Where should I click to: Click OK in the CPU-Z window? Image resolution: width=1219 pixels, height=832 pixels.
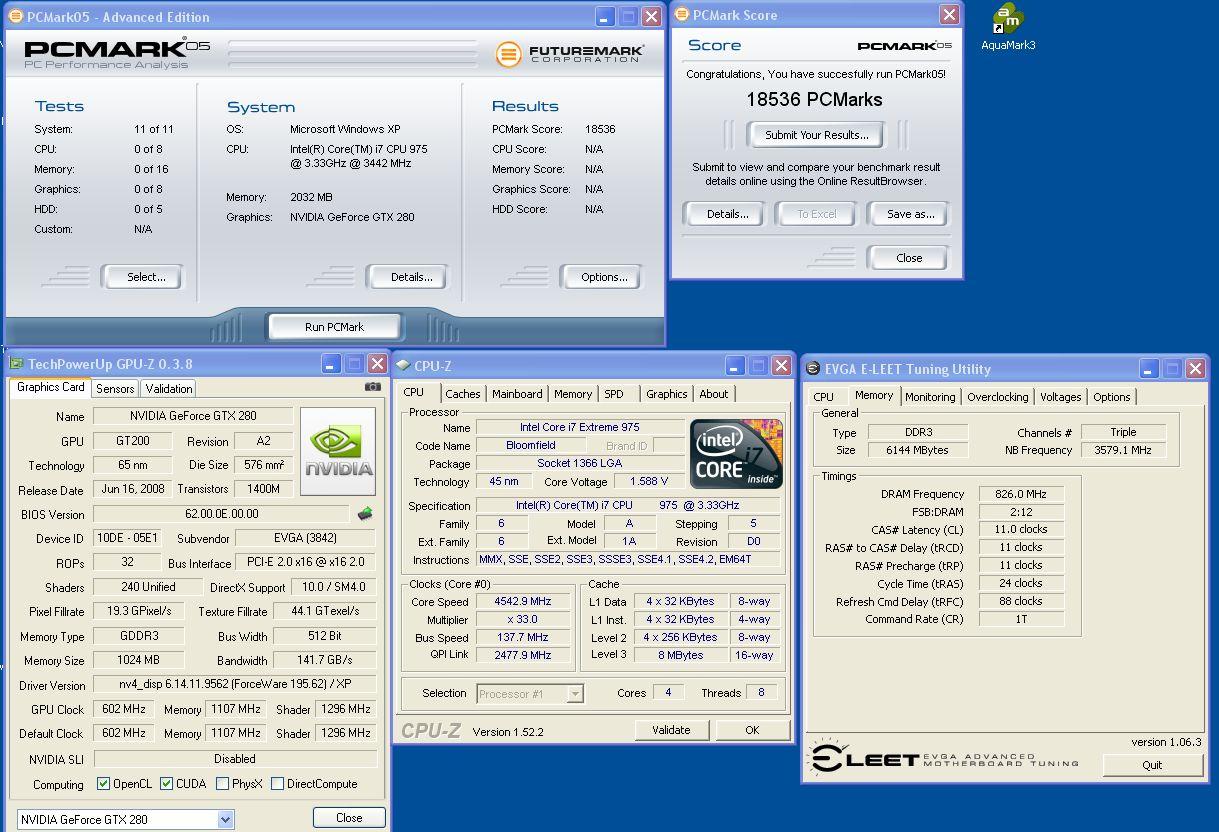tap(752, 730)
